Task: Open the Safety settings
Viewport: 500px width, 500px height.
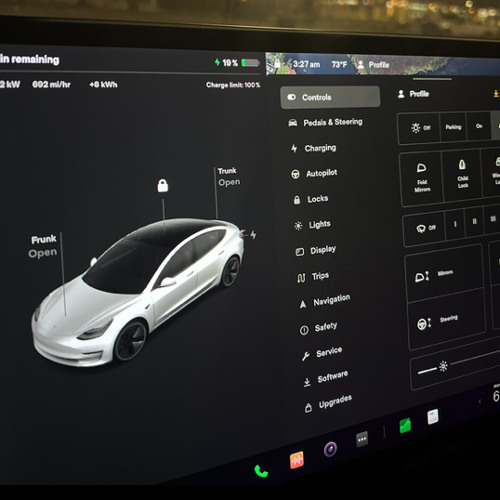Action: [x=318, y=328]
